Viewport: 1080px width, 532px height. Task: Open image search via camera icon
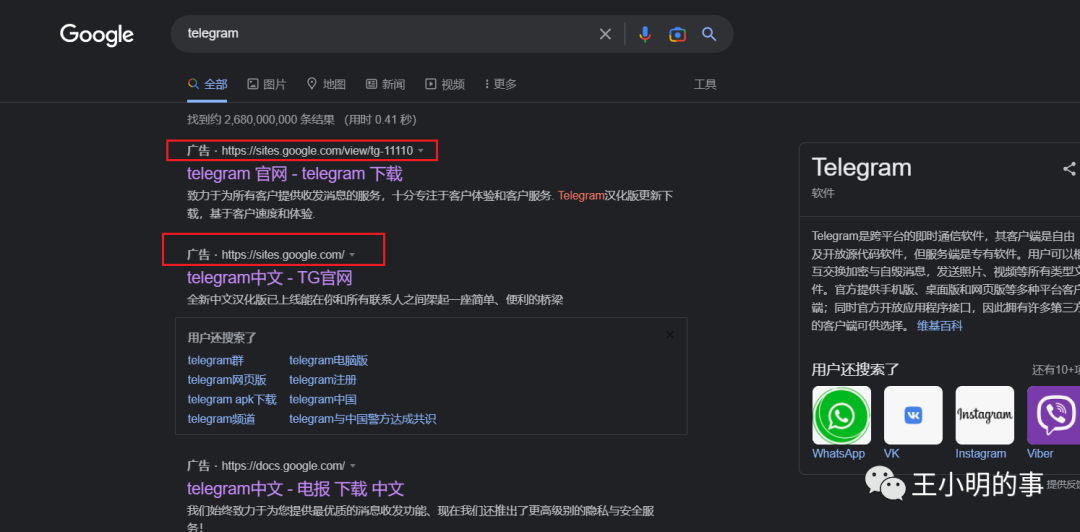677,34
